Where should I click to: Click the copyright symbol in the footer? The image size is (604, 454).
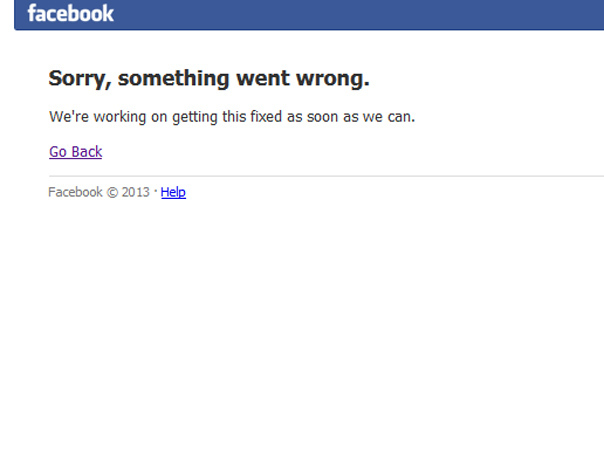112,192
